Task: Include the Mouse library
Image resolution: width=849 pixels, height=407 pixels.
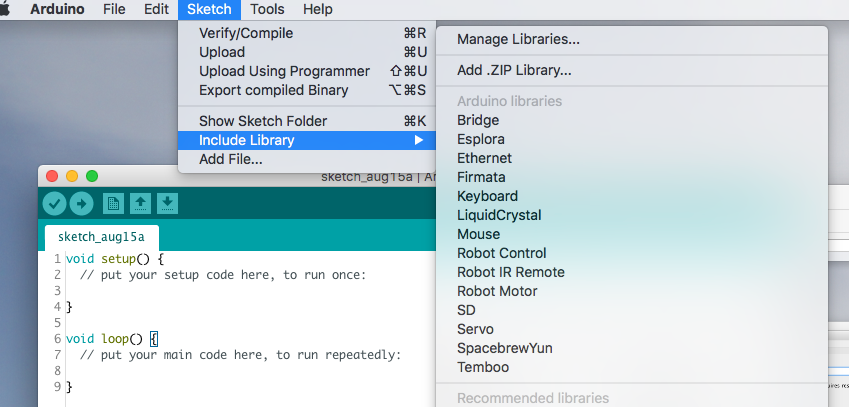Action: point(632,234)
